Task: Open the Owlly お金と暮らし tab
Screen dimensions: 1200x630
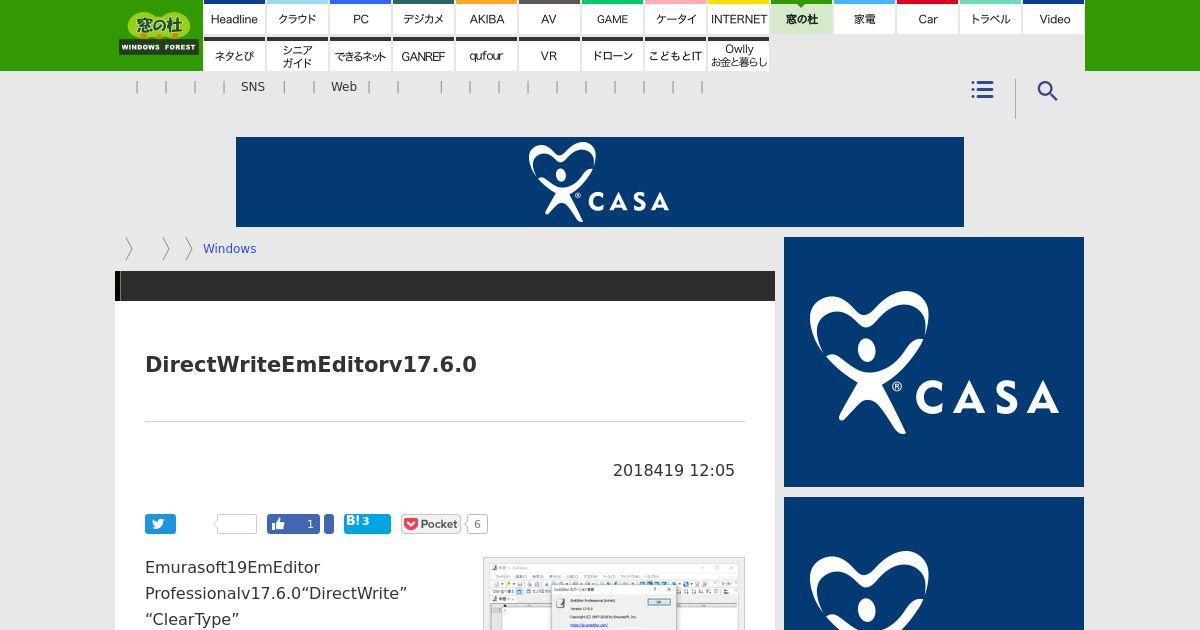Action: tap(738, 55)
